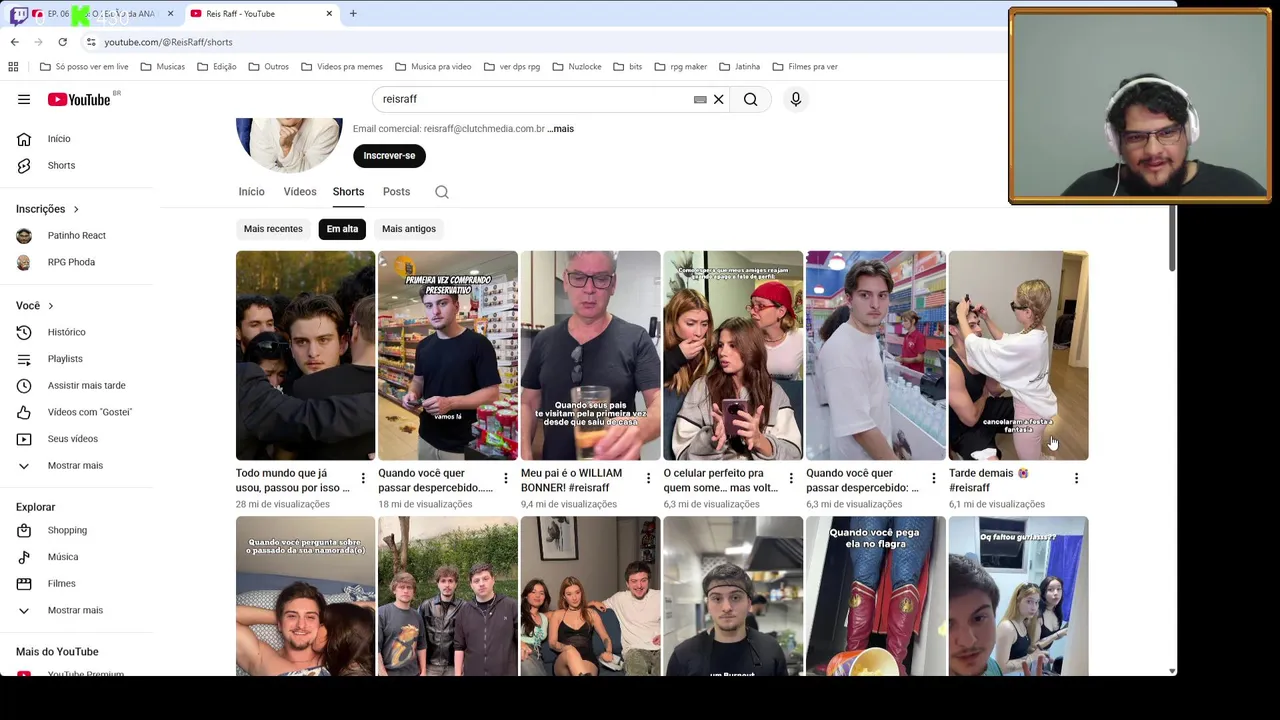Click the Inscrever-se button
The height and width of the screenshot is (720, 1280).
[x=389, y=156]
